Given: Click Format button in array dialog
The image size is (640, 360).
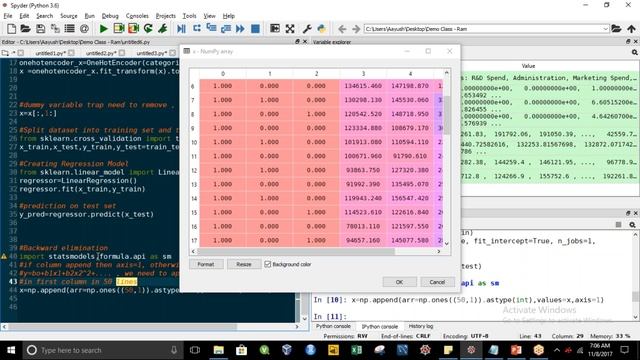Looking at the screenshot, I should click(x=206, y=264).
